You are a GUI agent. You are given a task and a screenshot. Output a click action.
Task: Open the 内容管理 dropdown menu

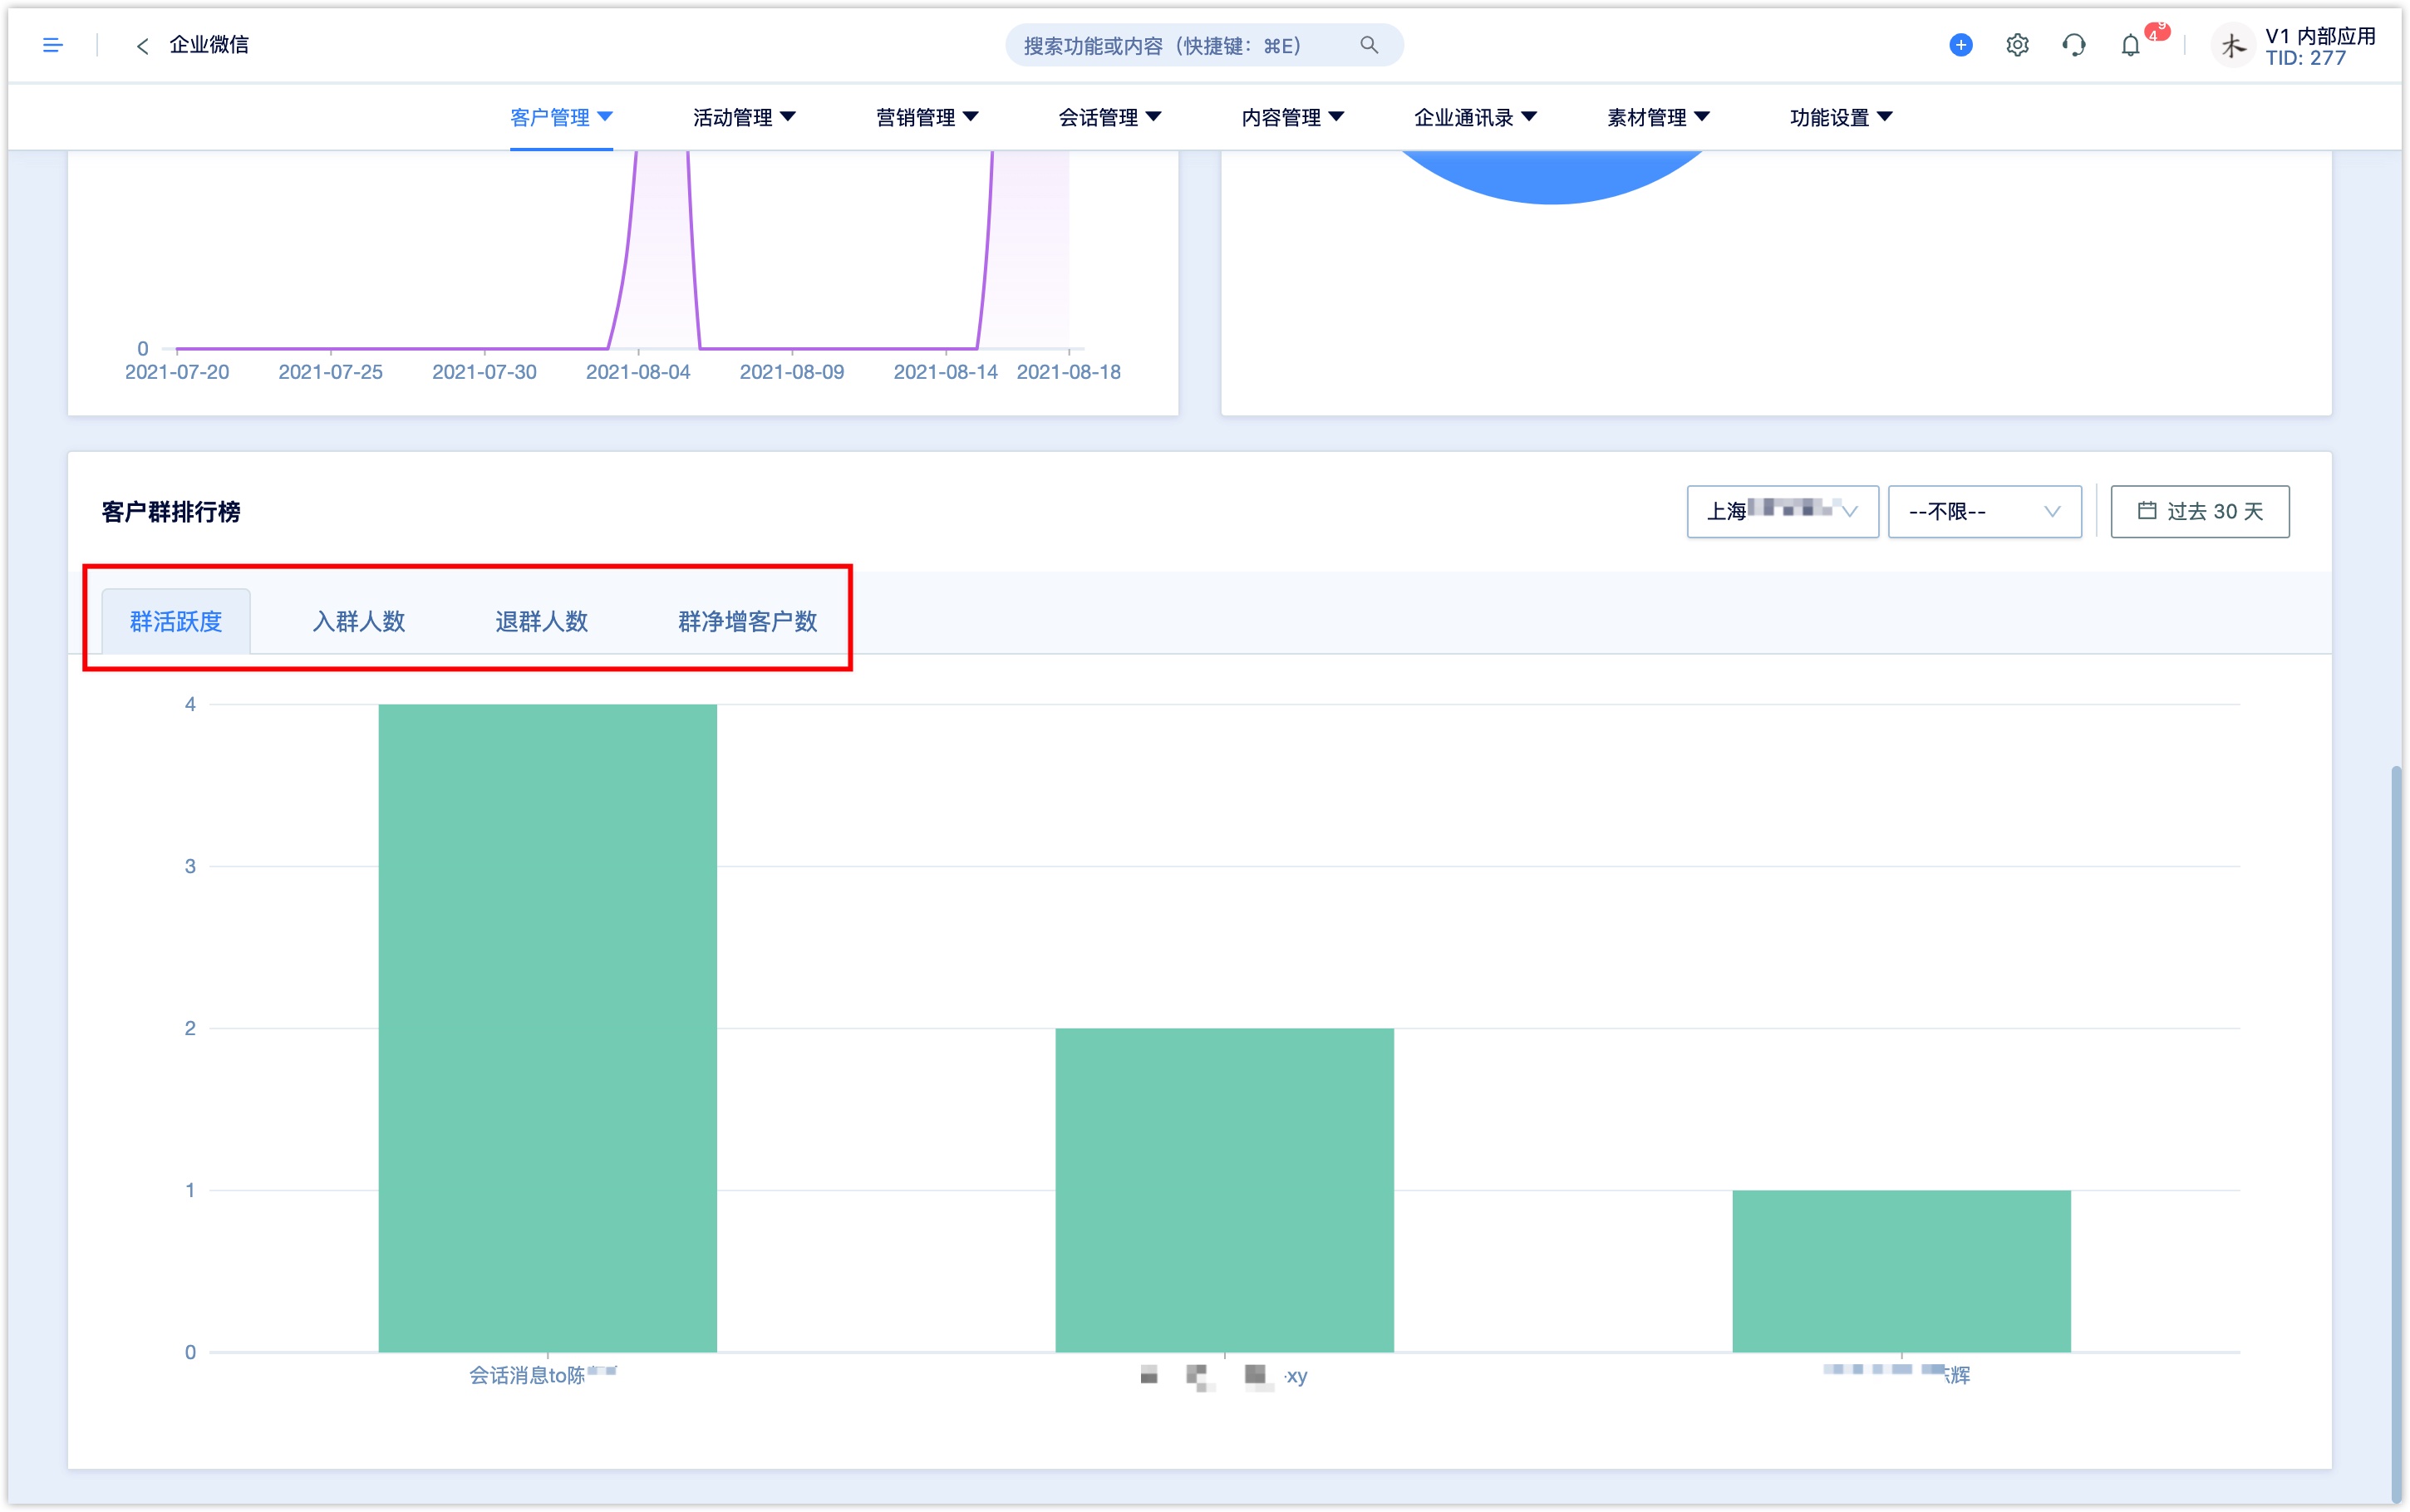click(1293, 117)
